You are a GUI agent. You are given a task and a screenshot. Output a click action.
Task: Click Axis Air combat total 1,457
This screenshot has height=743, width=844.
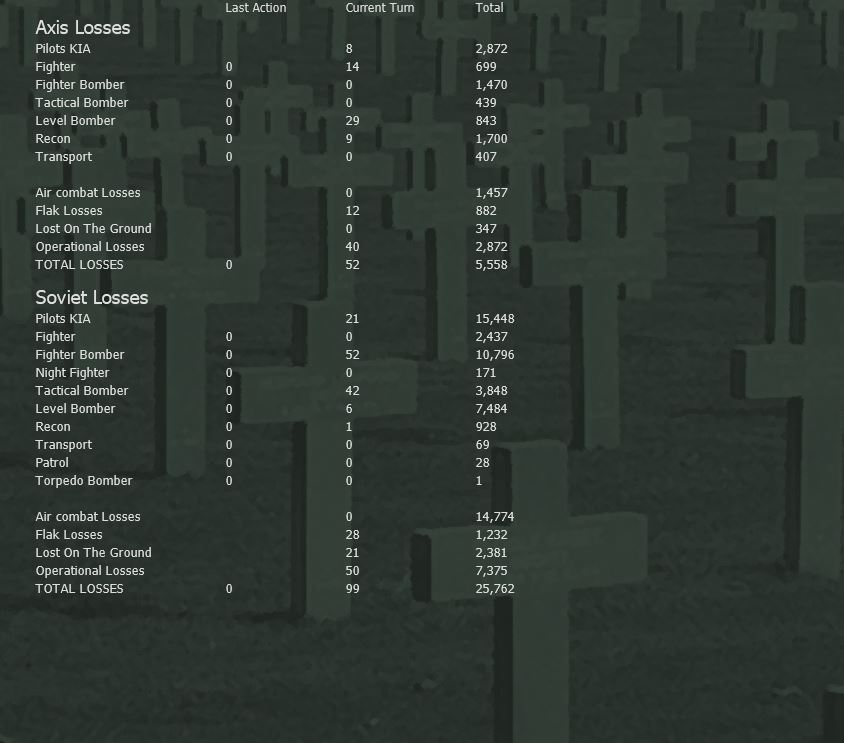(x=491, y=193)
